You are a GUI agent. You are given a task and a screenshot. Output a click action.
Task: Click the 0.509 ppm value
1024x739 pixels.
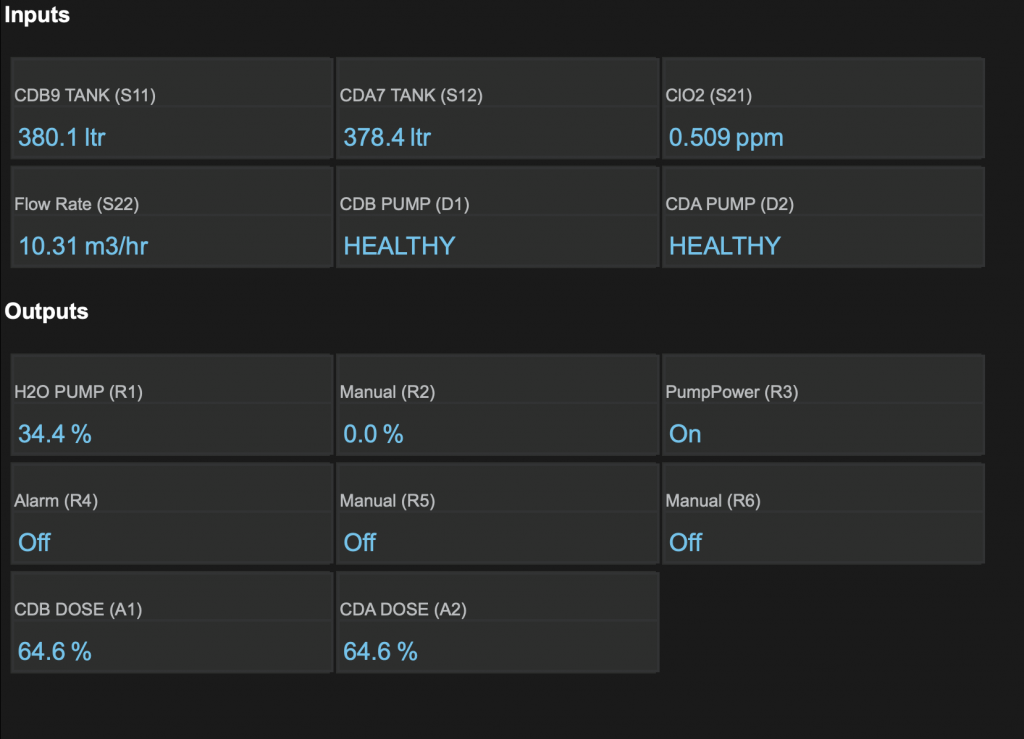(726, 137)
